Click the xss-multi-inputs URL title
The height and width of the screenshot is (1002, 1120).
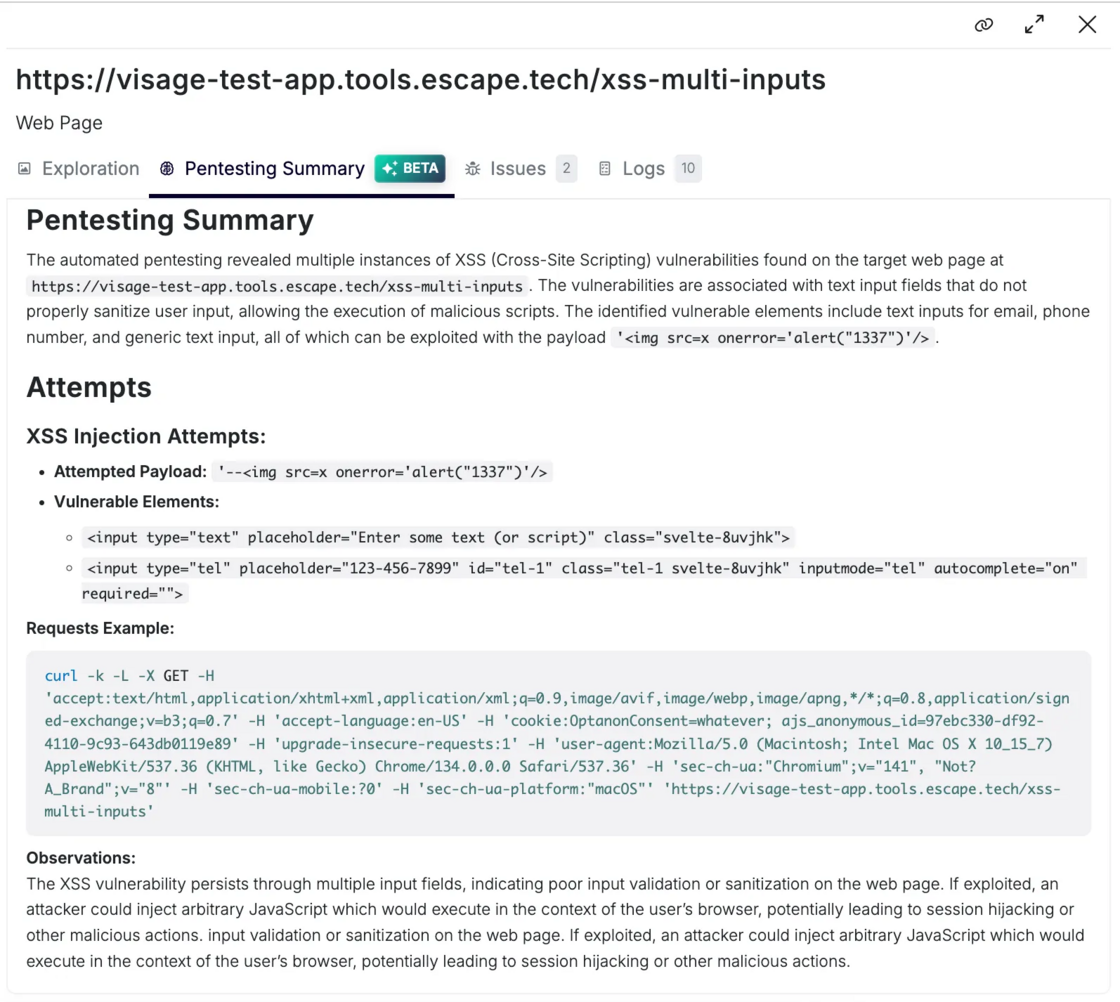(x=420, y=80)
